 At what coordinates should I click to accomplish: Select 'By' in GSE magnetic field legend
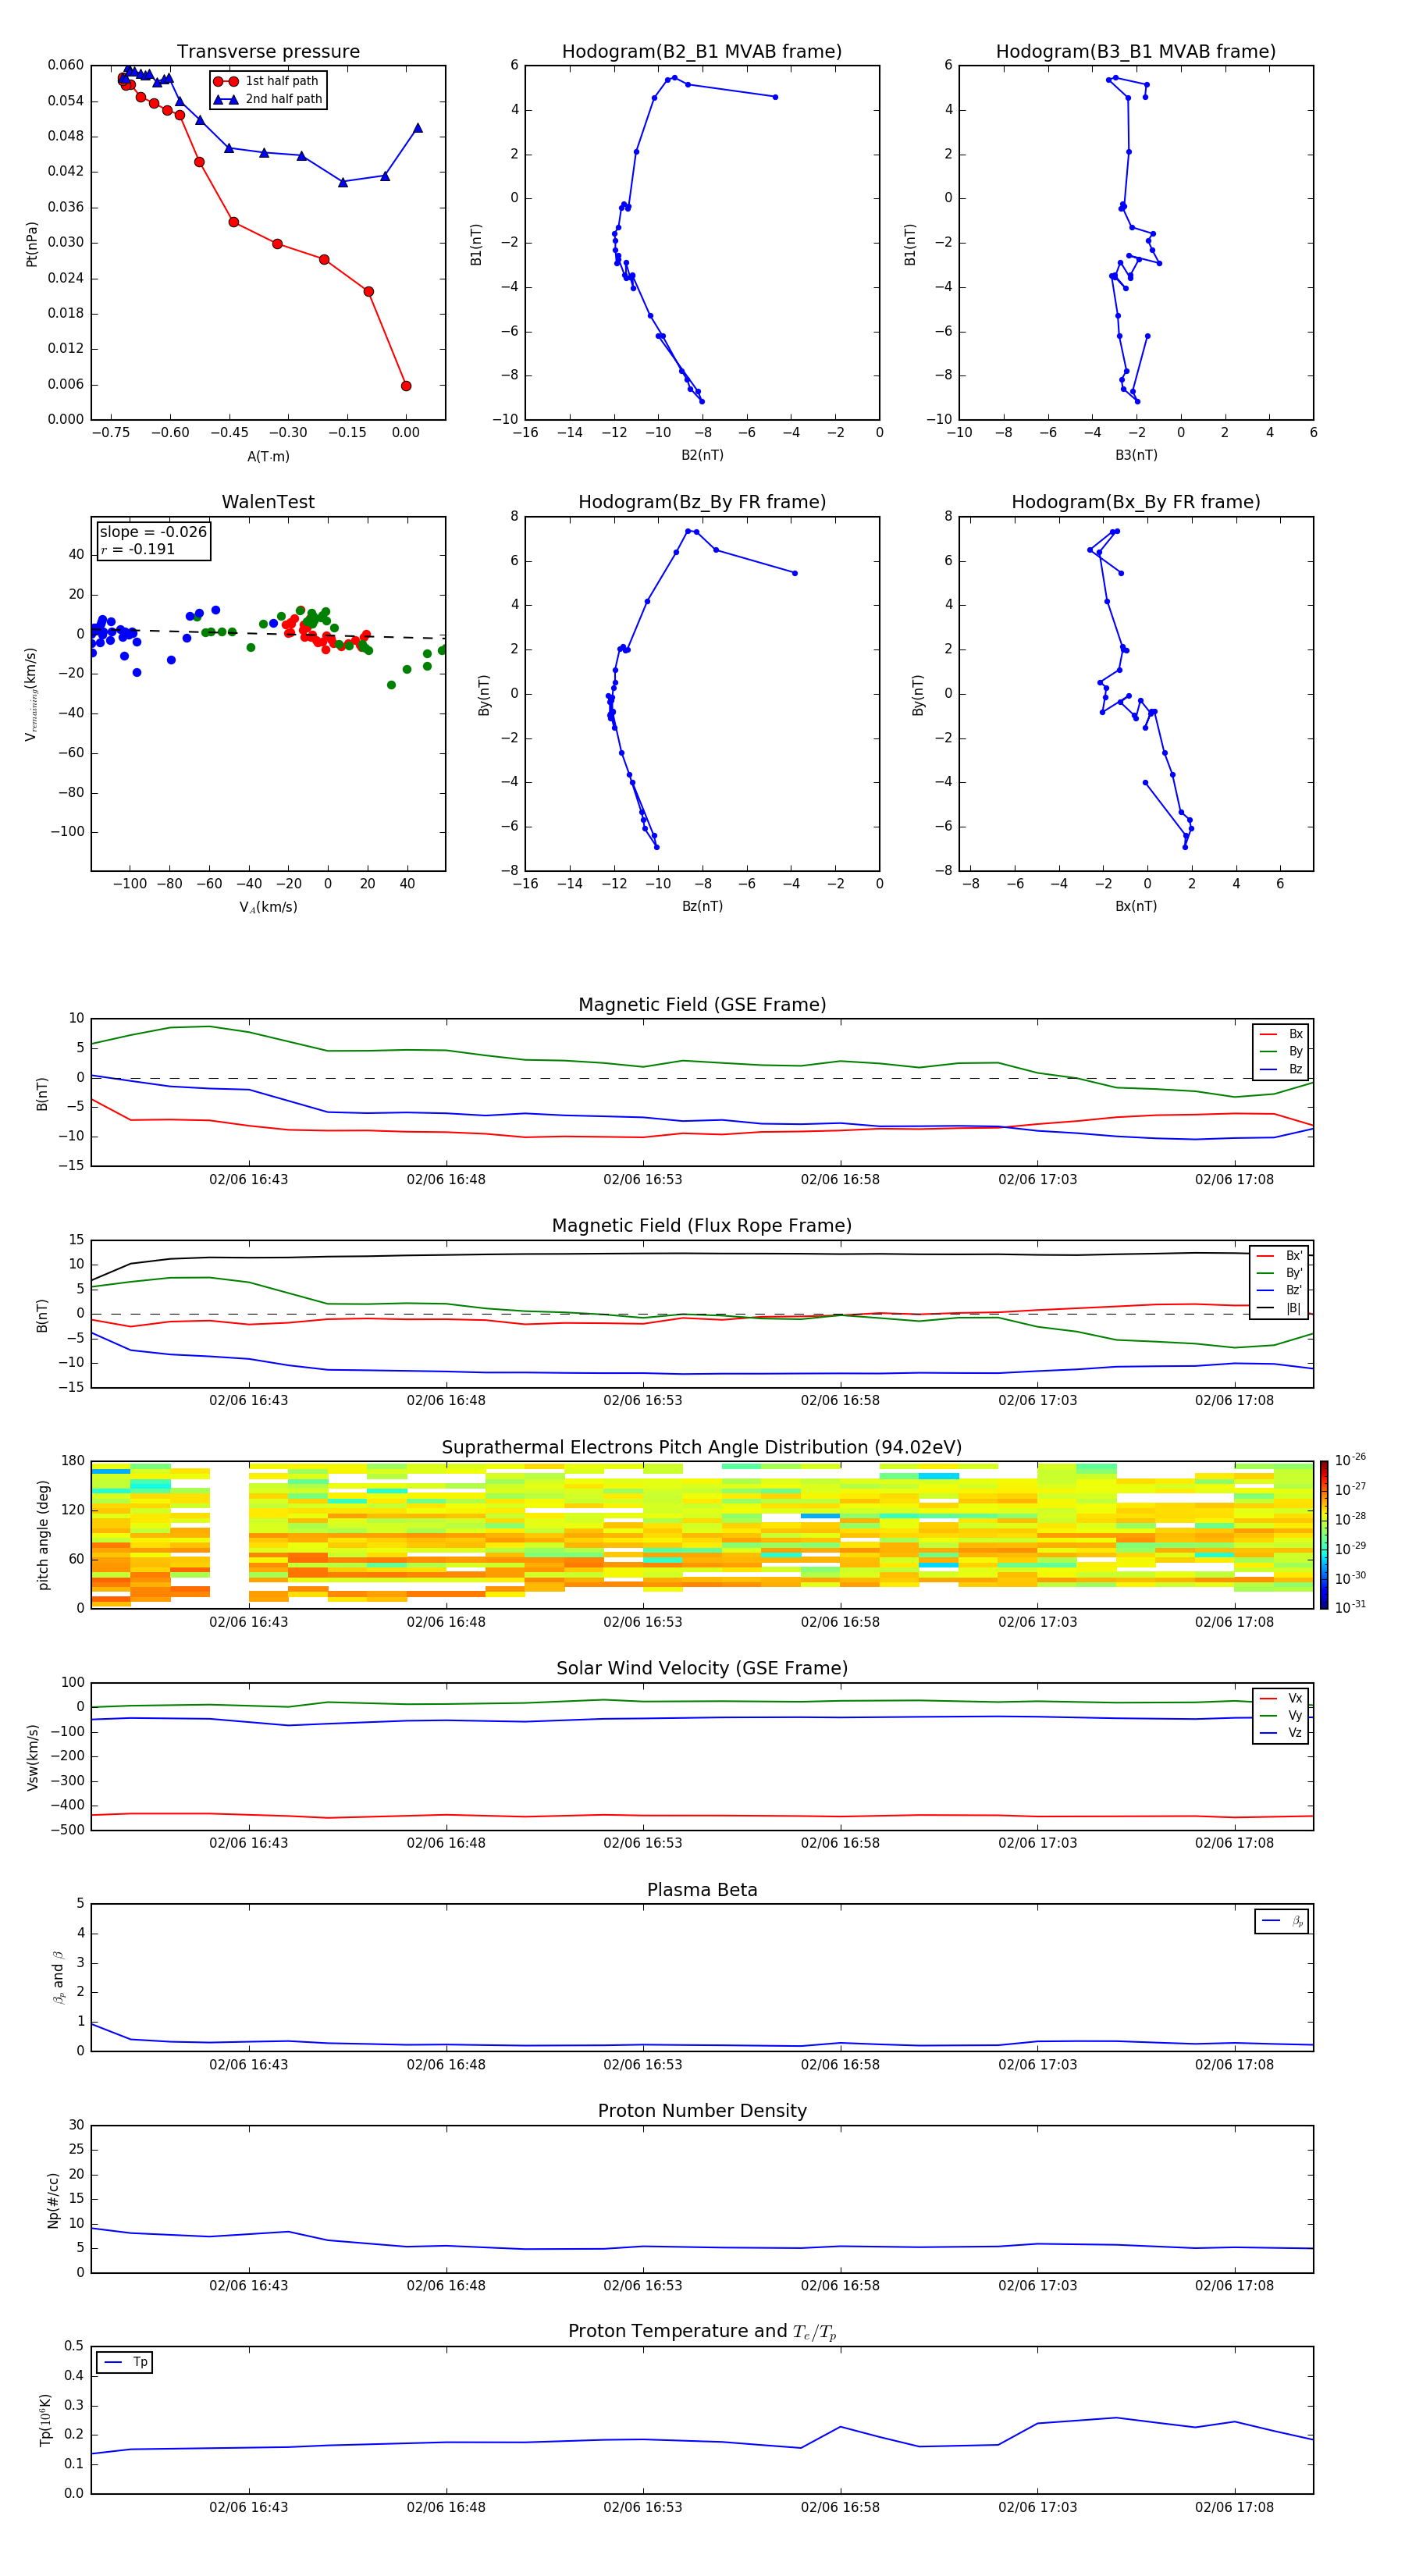pos(1281,1051)
